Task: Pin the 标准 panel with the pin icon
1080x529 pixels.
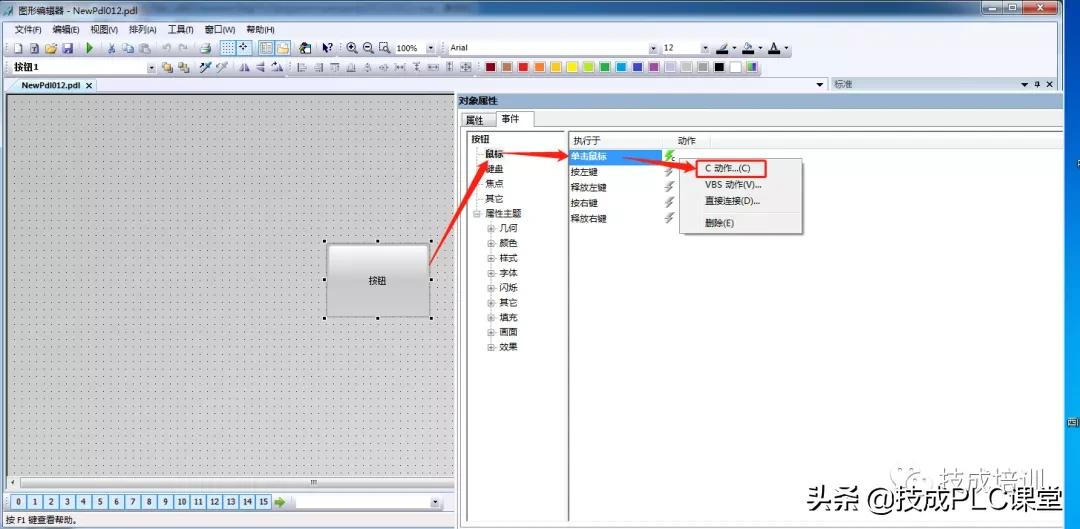Action: click(x=1037, y=84)
